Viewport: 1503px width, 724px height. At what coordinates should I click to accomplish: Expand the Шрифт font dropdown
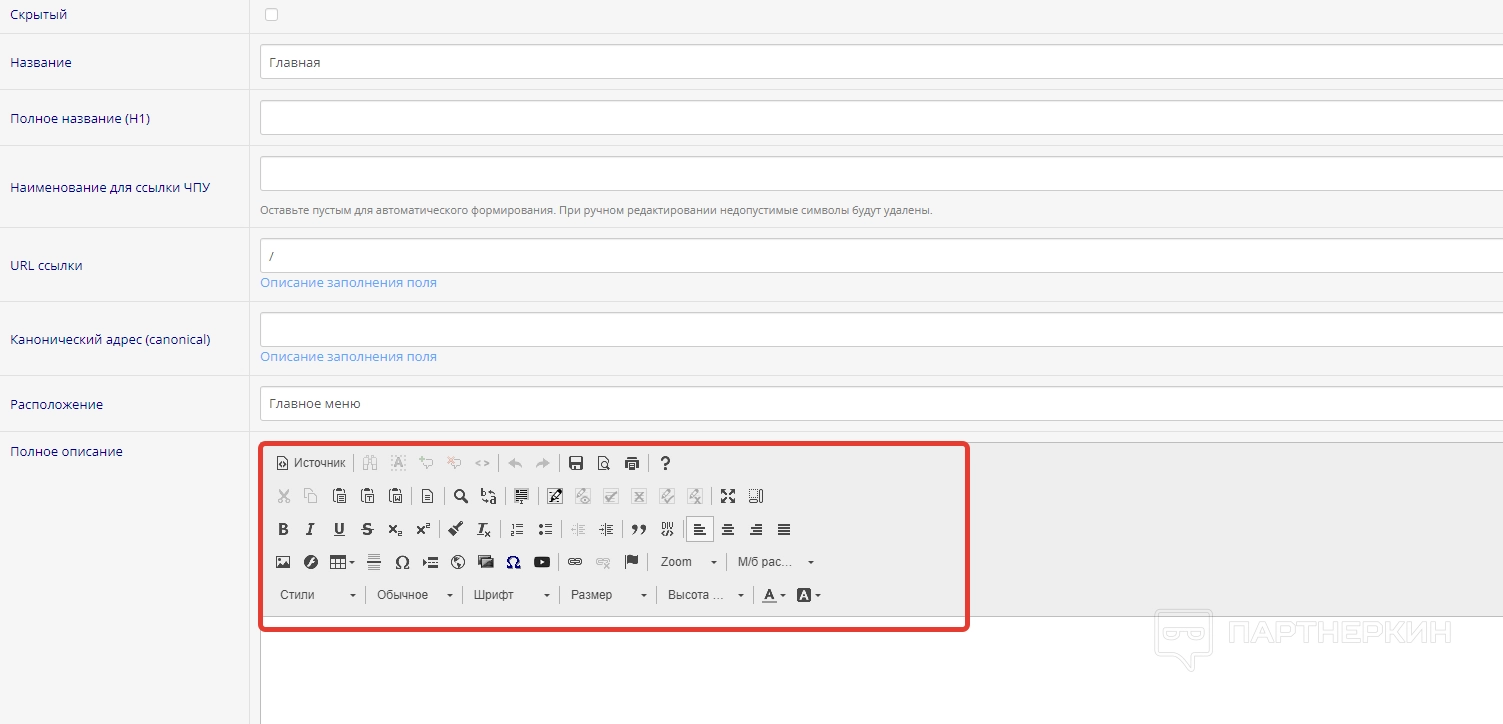[512, 595]
